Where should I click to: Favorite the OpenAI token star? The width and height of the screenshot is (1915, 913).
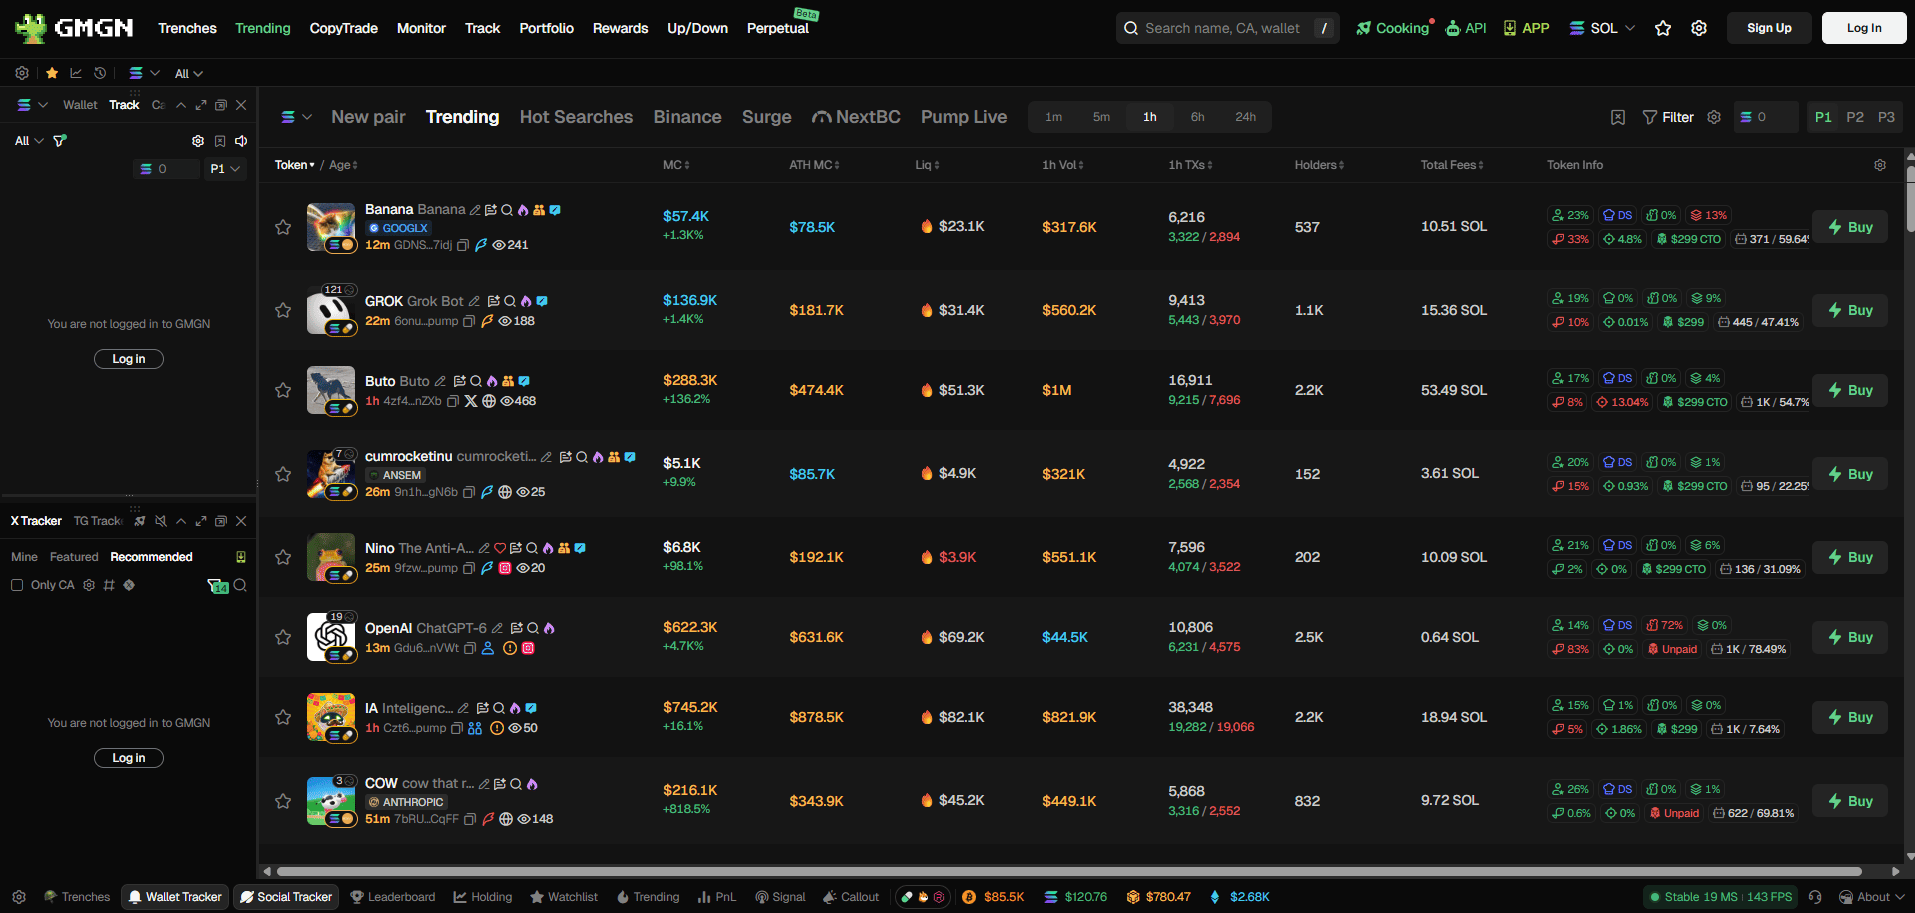coord(283,637)
